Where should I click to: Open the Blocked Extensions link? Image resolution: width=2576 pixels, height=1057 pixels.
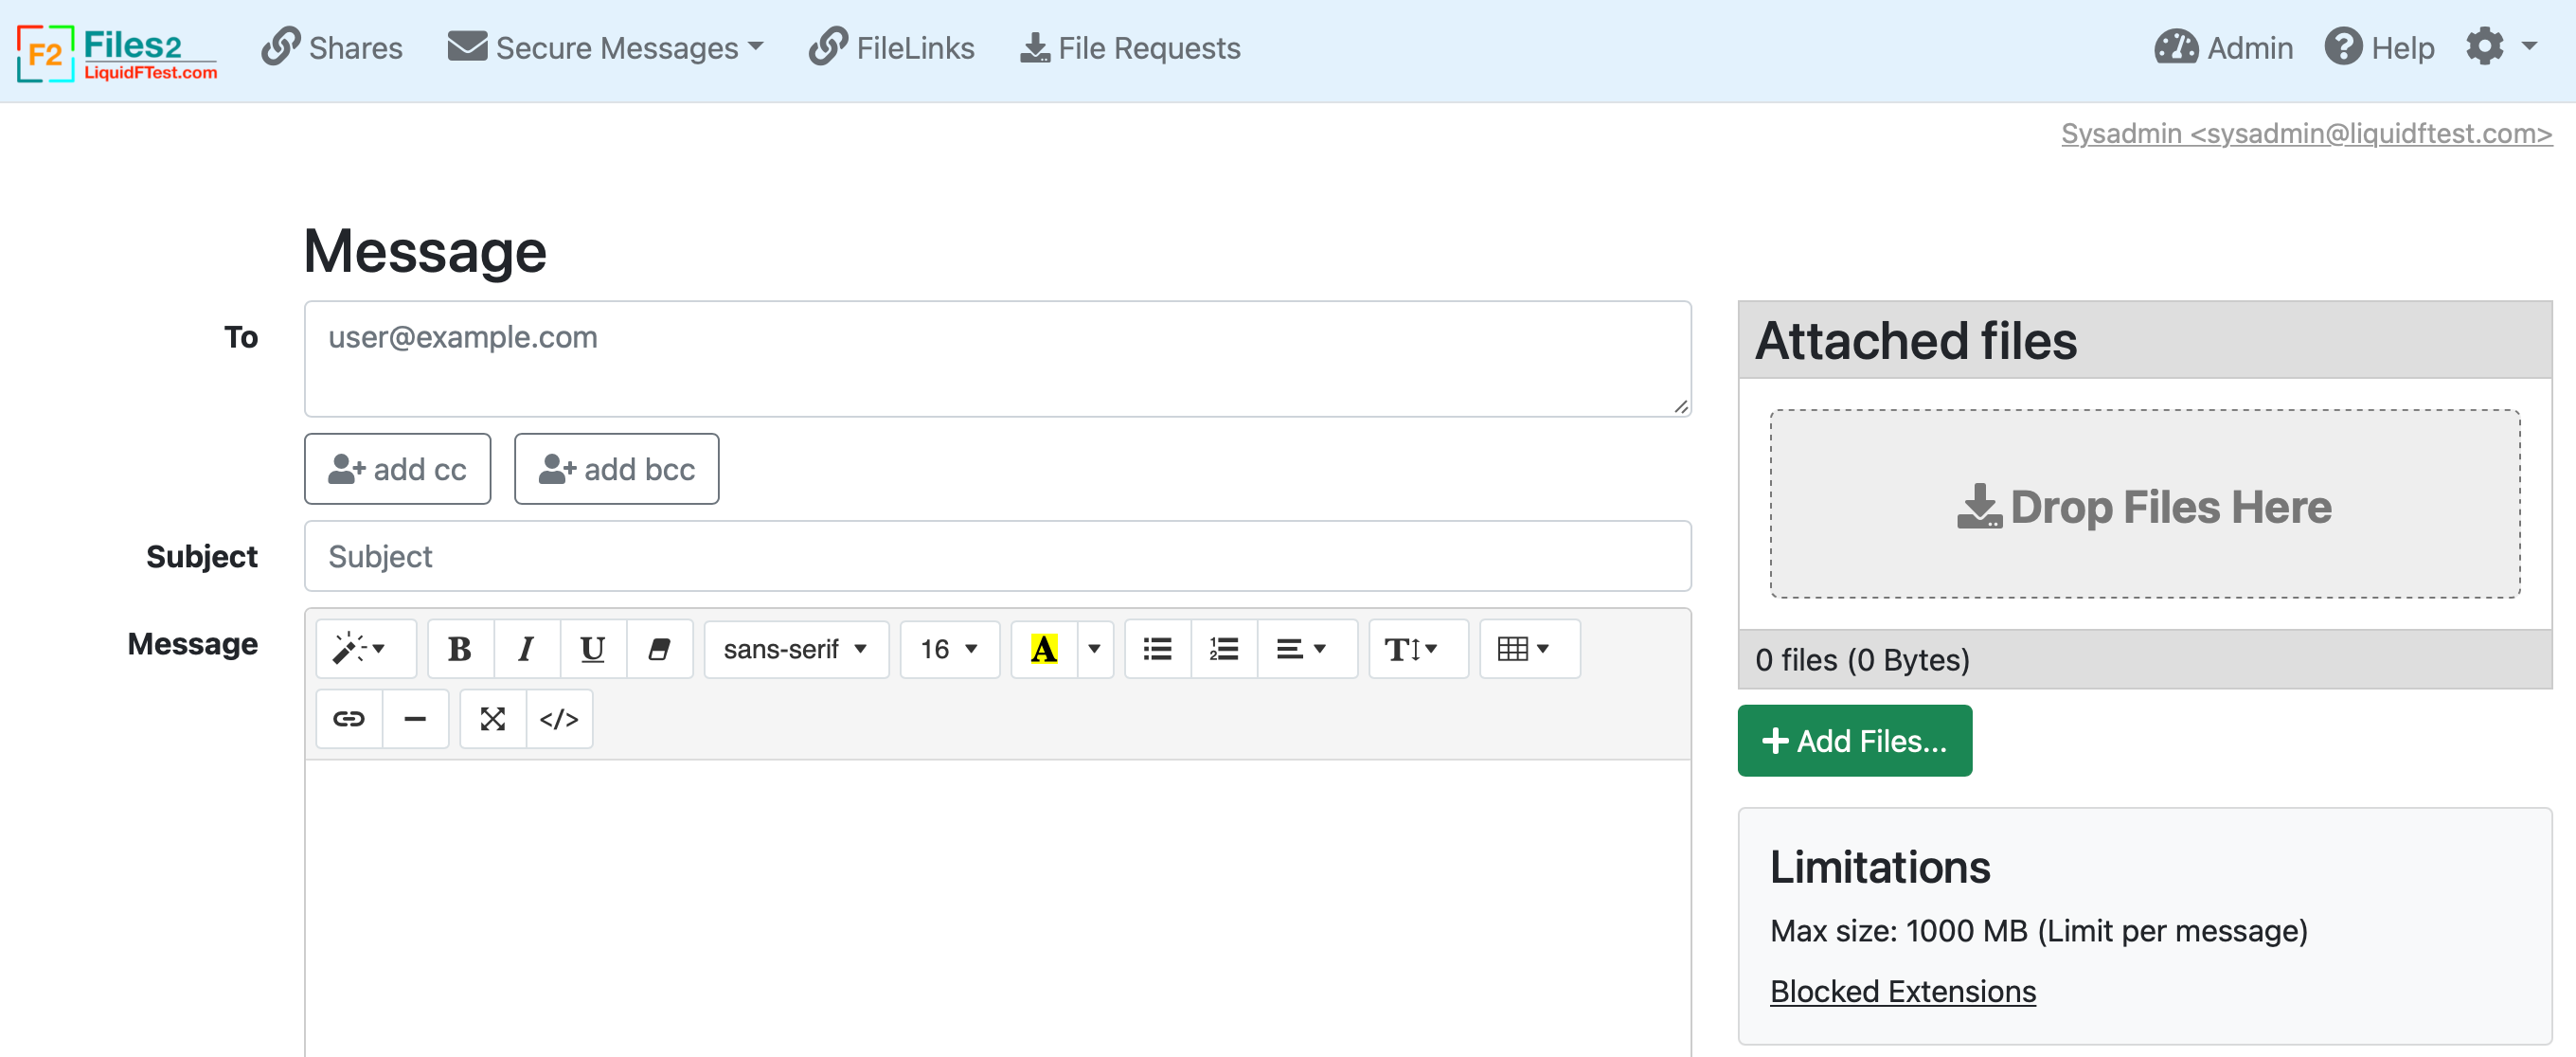[1902, 991]
